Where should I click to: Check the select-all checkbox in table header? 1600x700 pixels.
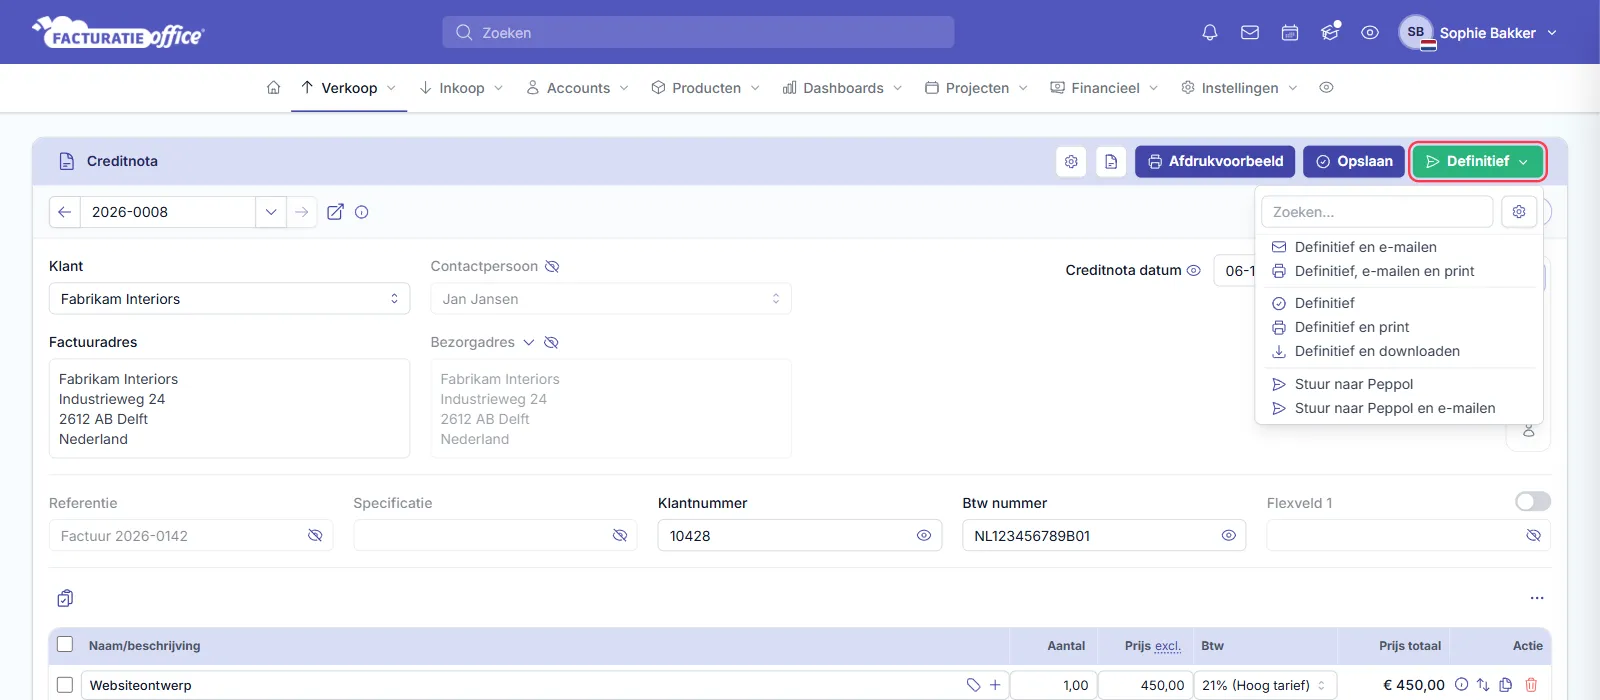click(x=65, y=645)
